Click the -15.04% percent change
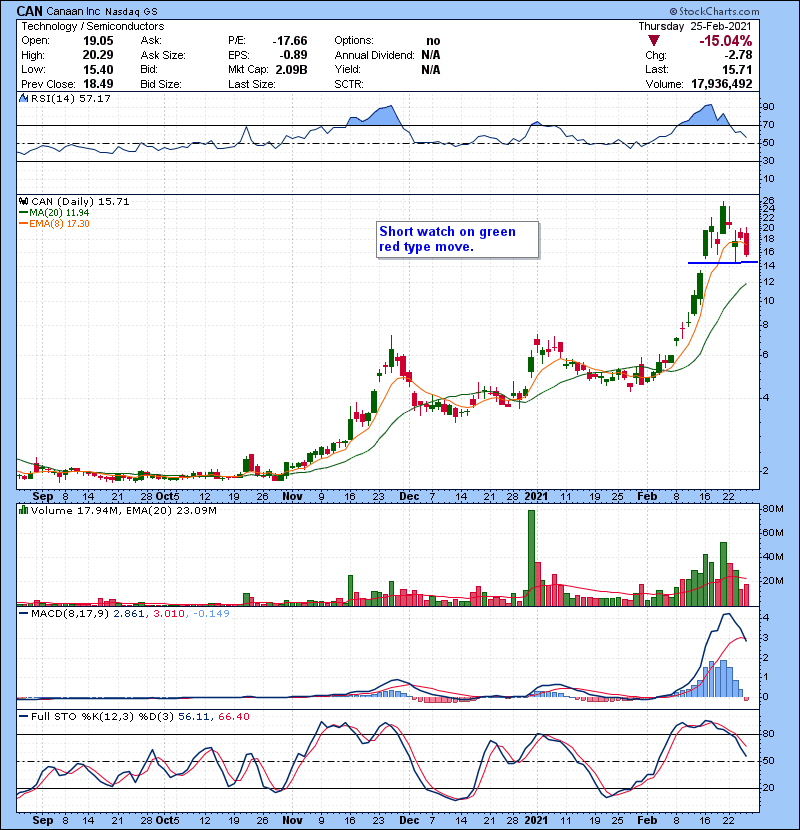 [x=725, y=41]
